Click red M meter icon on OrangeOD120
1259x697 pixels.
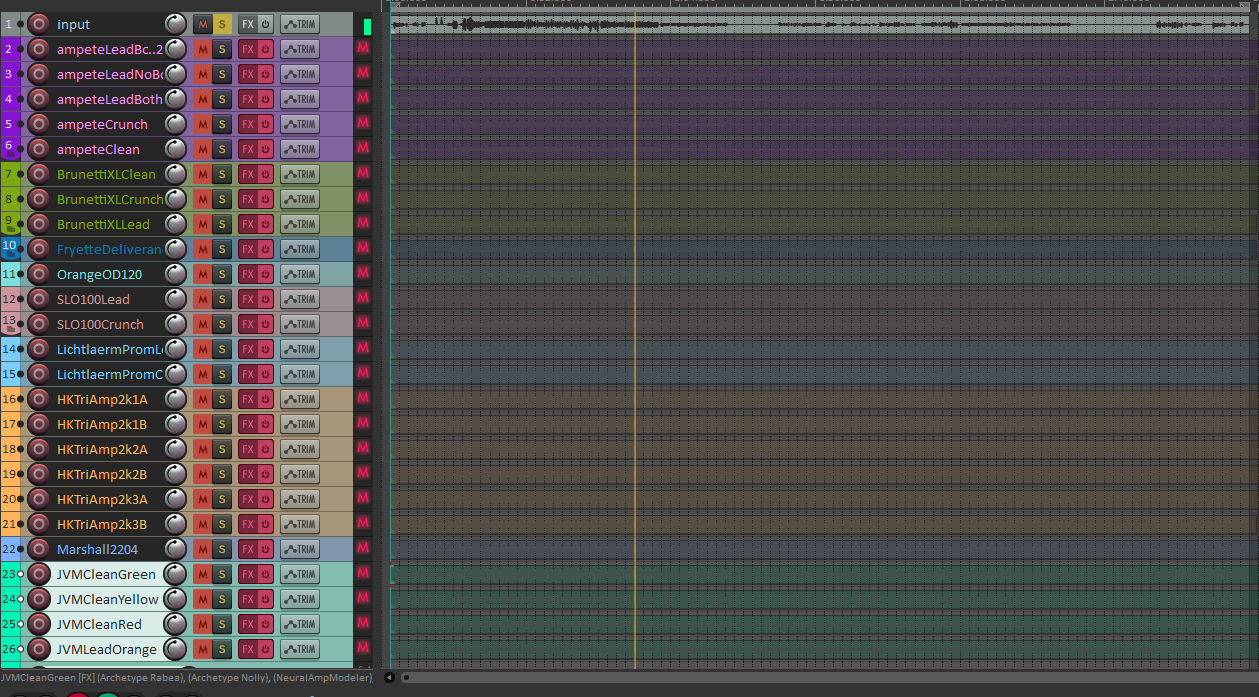pos(363,273)
